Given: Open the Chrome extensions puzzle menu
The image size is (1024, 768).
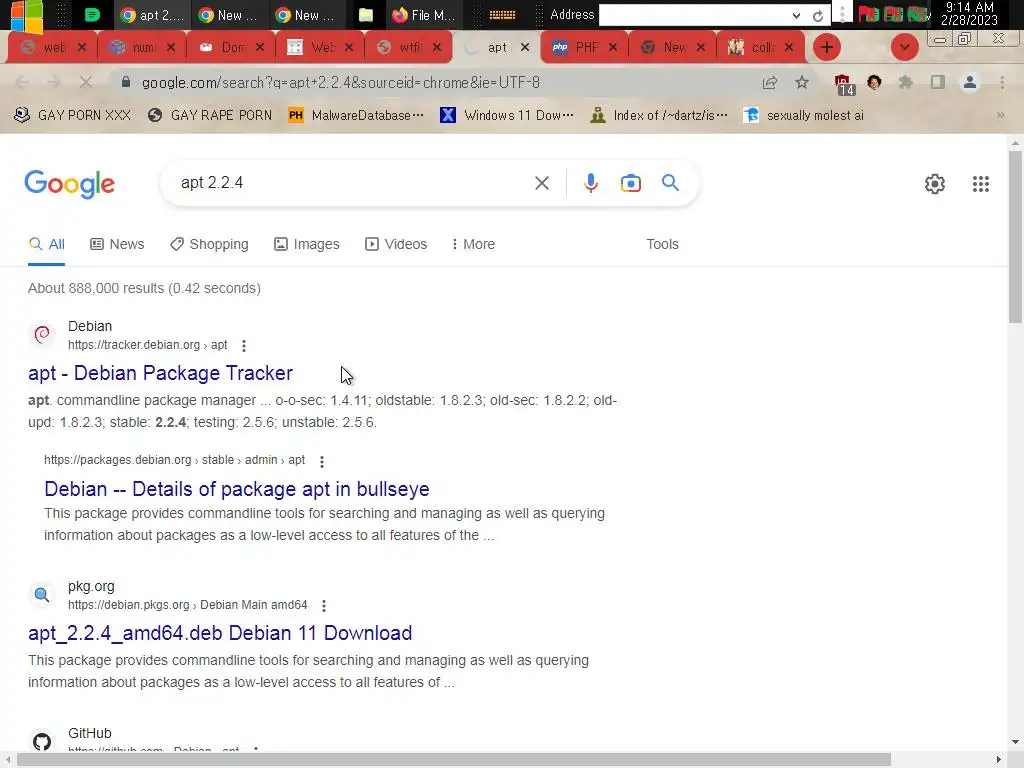Looking at the screenshot, I should 905,82.
